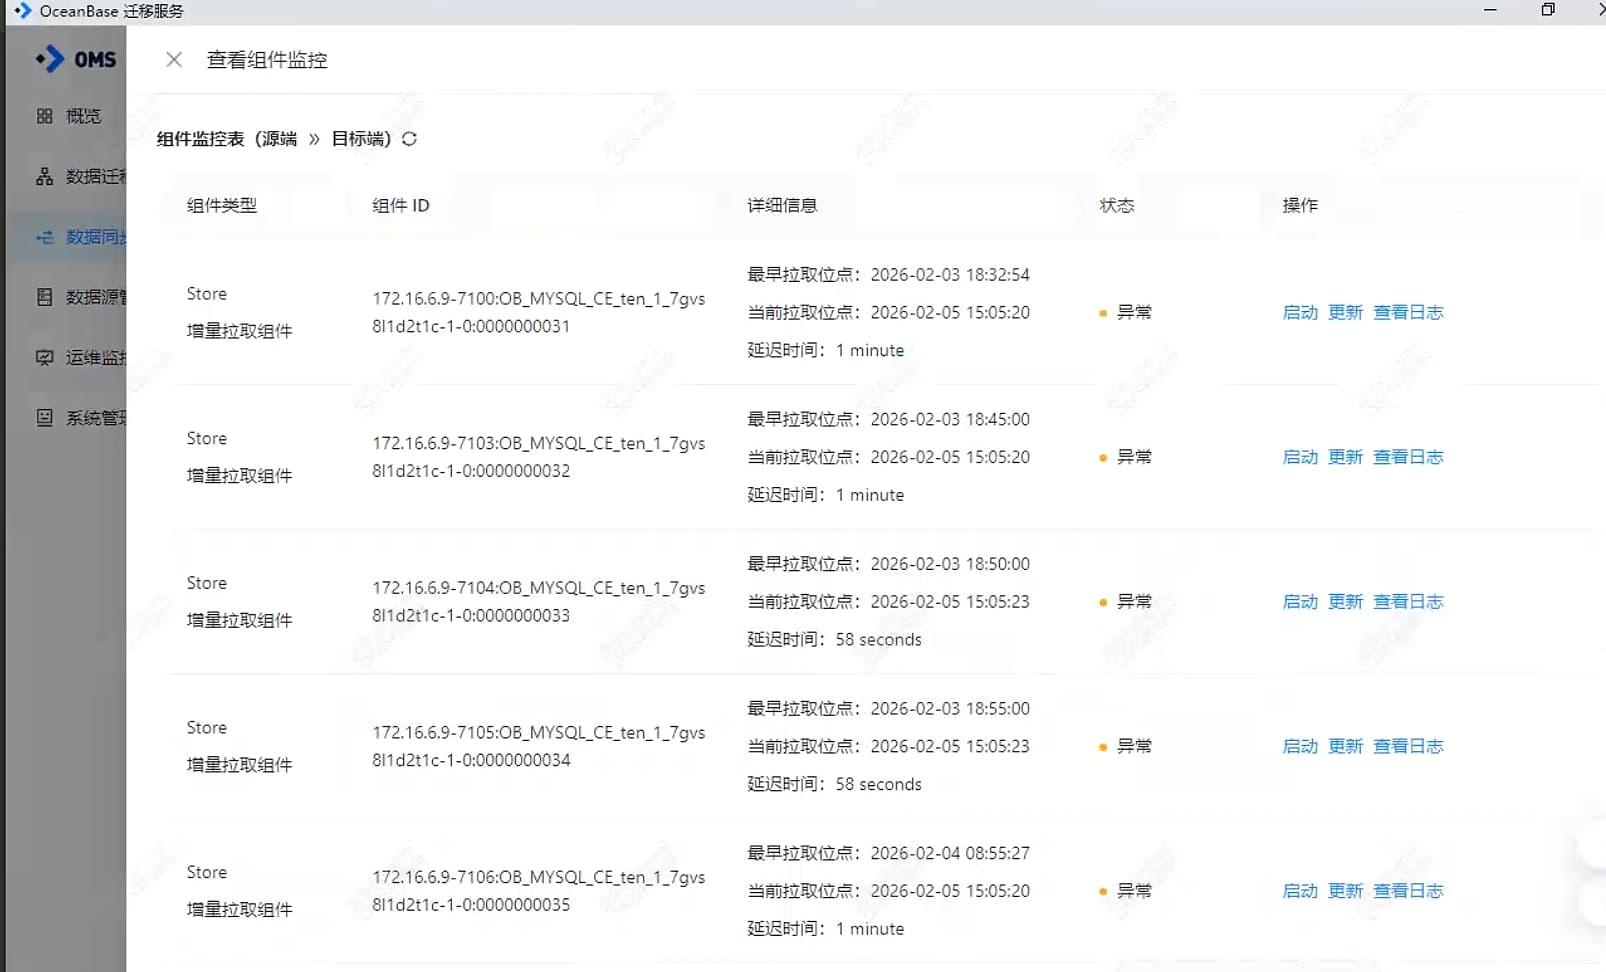The image size is (1606, 972).
Task: Update the Store component ending in 0035
Action: tap(1345, 891)
